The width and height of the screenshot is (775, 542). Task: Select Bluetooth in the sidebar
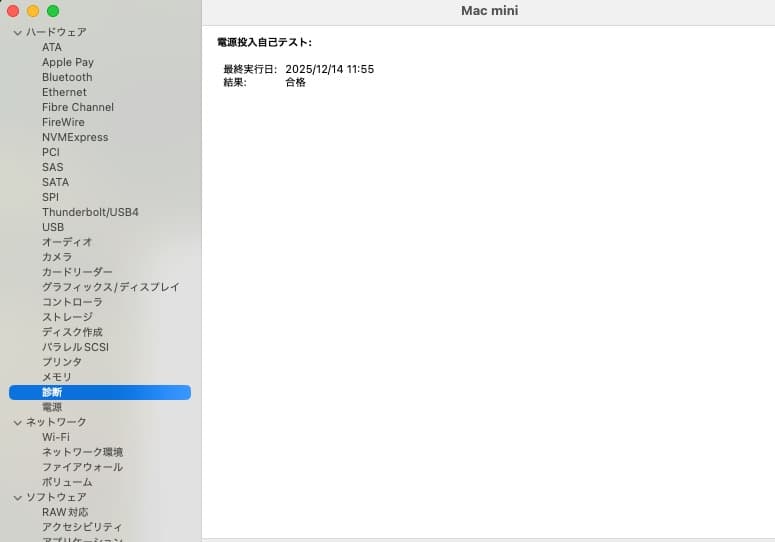click(67, 77)
